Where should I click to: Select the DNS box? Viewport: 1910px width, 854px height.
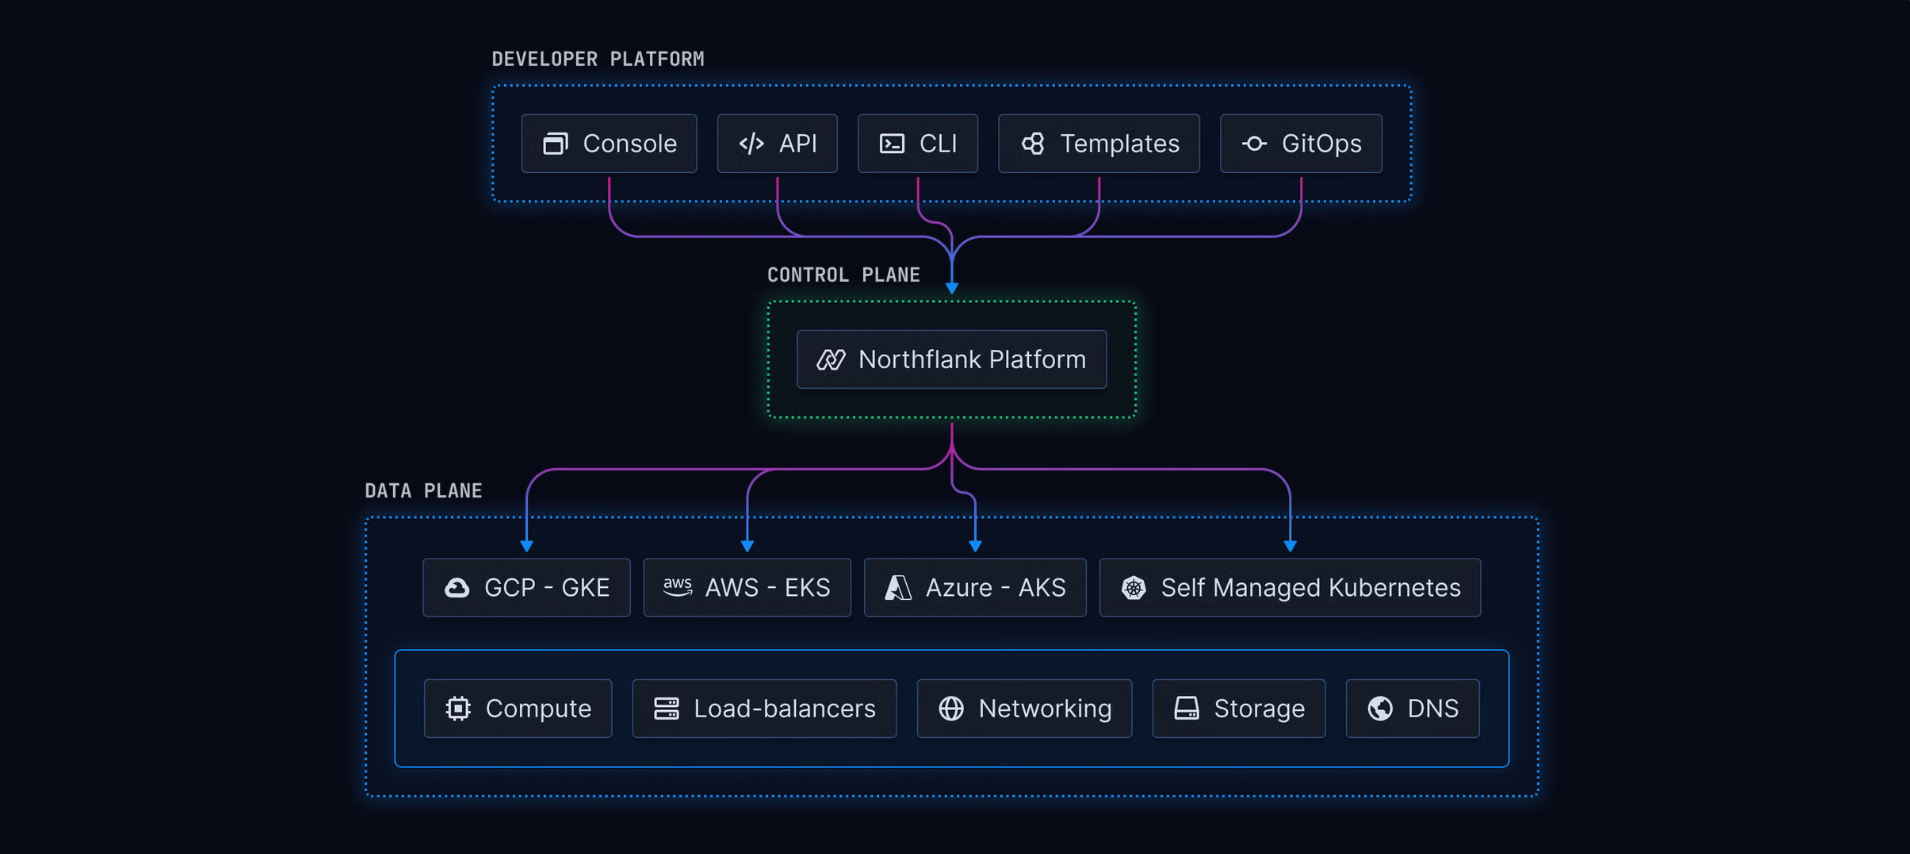1413,709
